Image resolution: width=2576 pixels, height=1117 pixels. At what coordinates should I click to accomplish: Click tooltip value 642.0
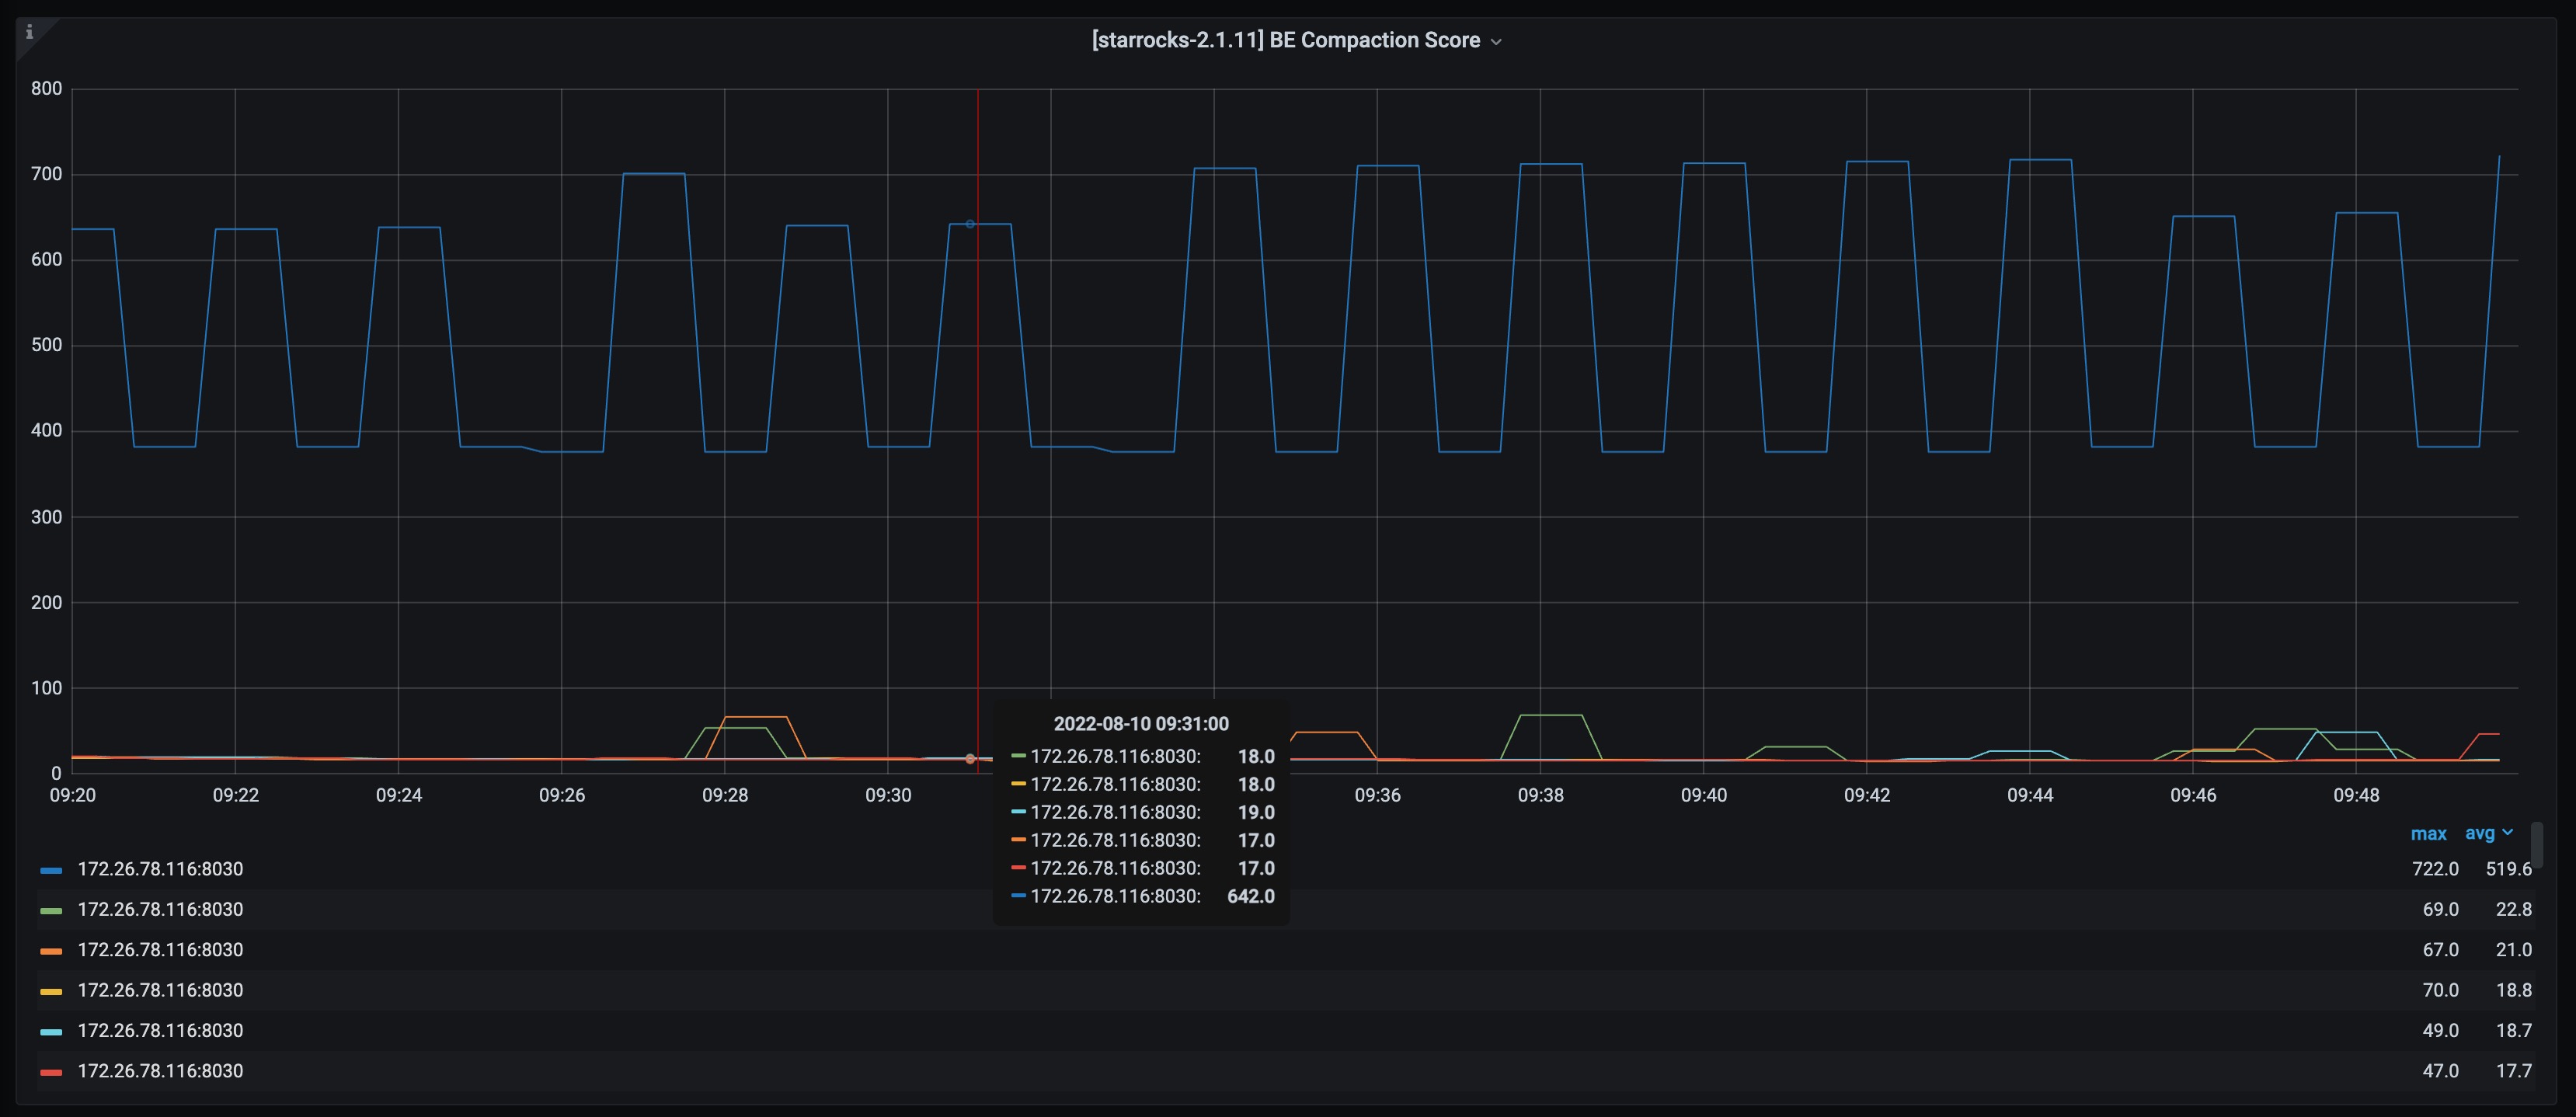[x=1250, y=896]
